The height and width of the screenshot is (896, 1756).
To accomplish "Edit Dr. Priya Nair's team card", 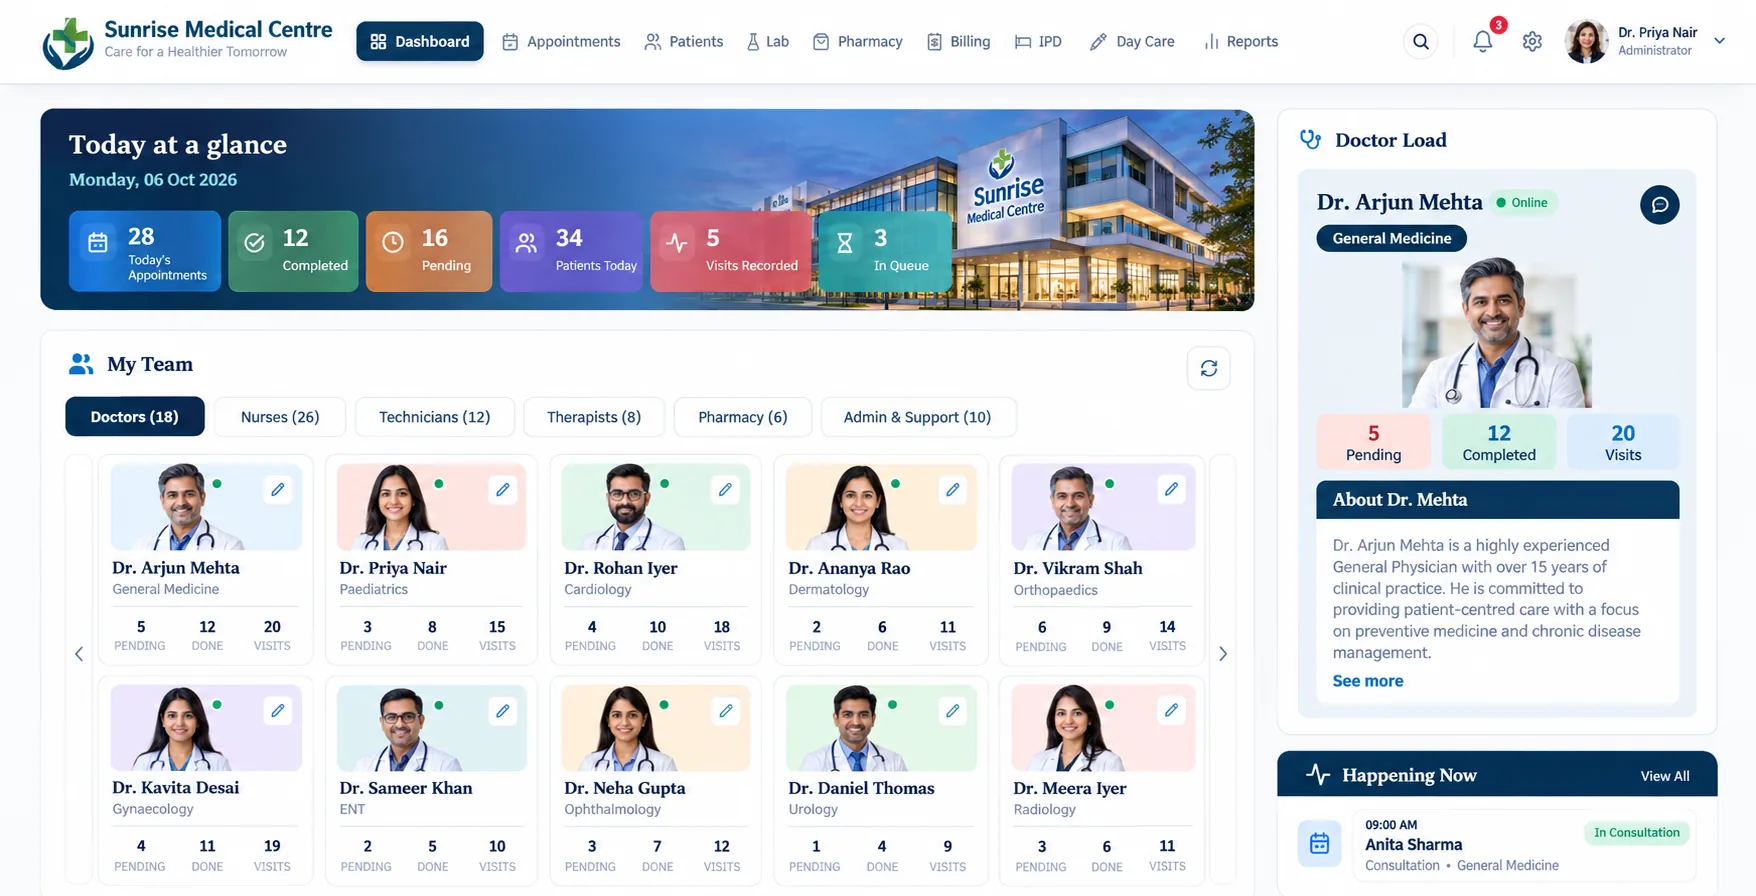I will coord(503,489).
